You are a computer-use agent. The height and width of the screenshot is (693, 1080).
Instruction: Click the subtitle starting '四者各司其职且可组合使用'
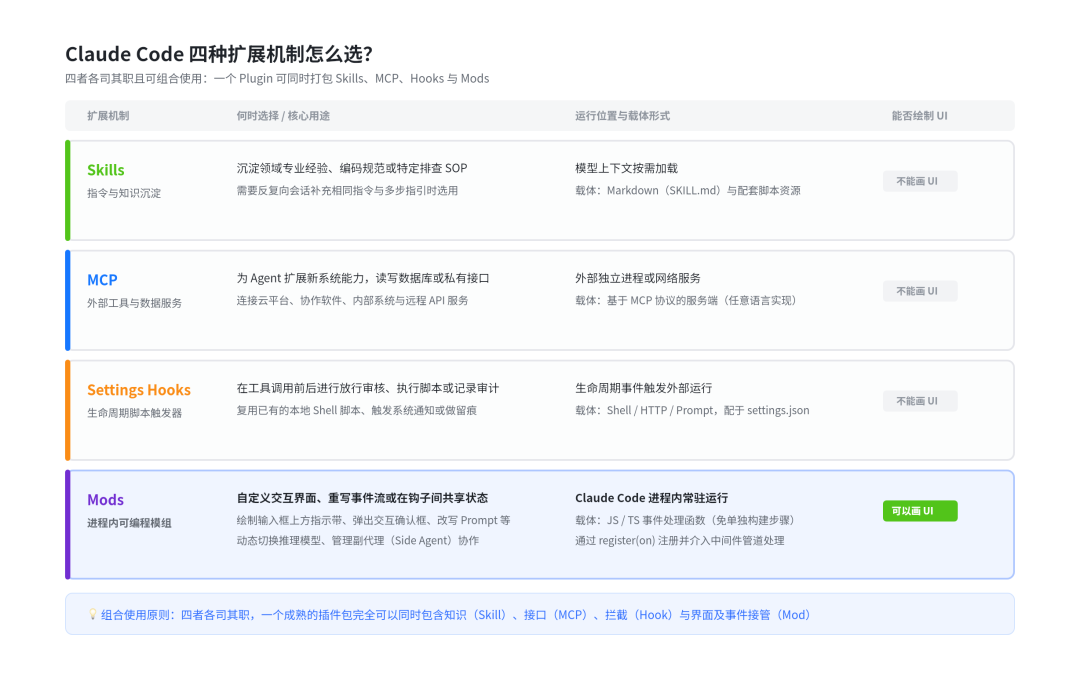[x=277, y=79]
